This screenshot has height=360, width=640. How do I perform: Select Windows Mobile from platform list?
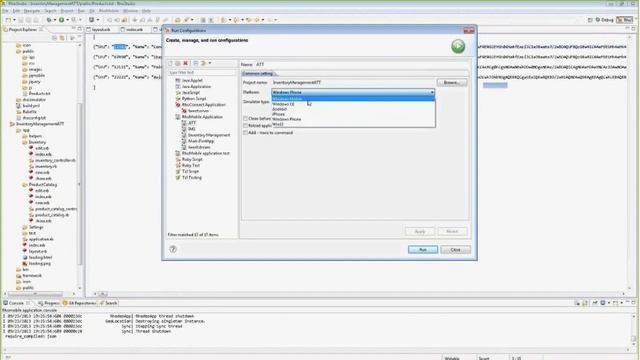(353, 99)
